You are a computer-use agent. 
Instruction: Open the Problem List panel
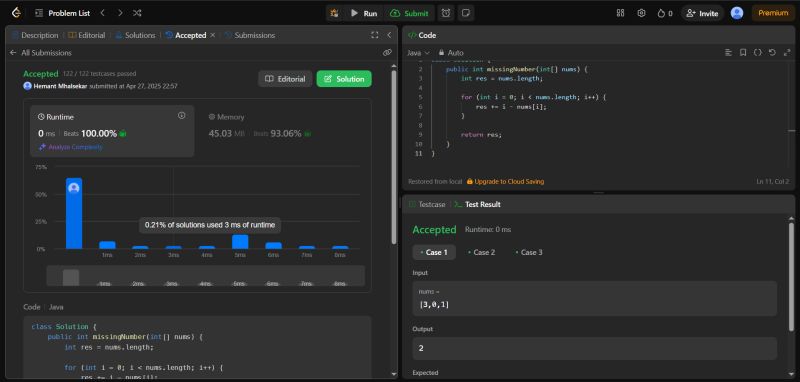coord(63,13)
